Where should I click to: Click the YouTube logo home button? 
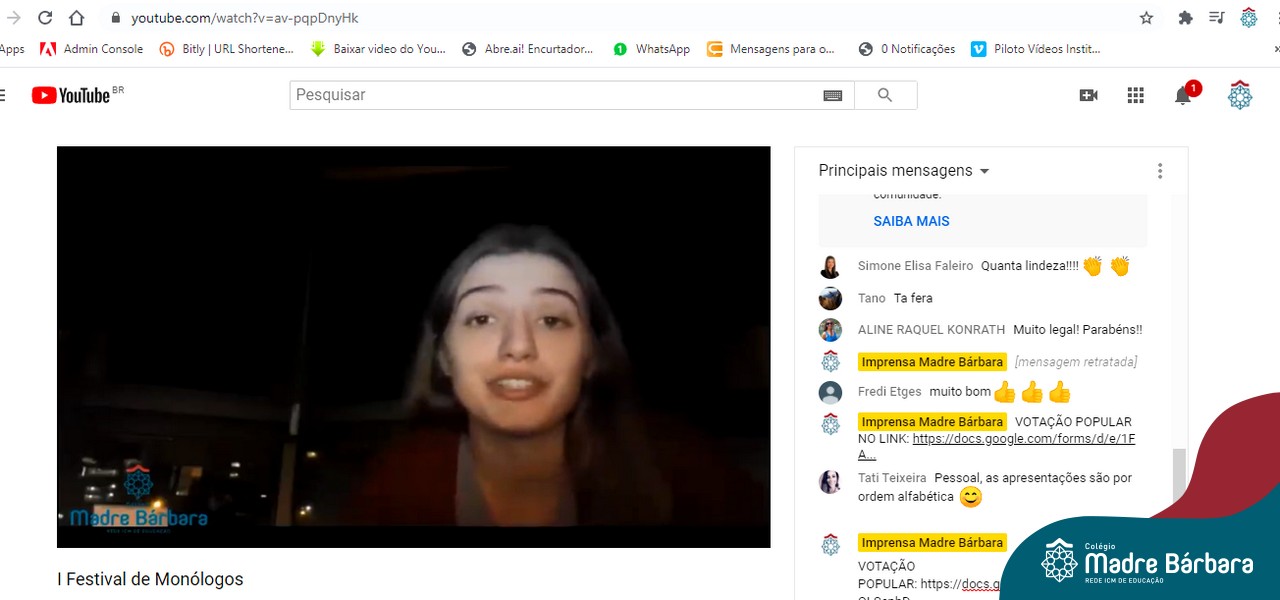pyautogui.click(x=72, y=95)
